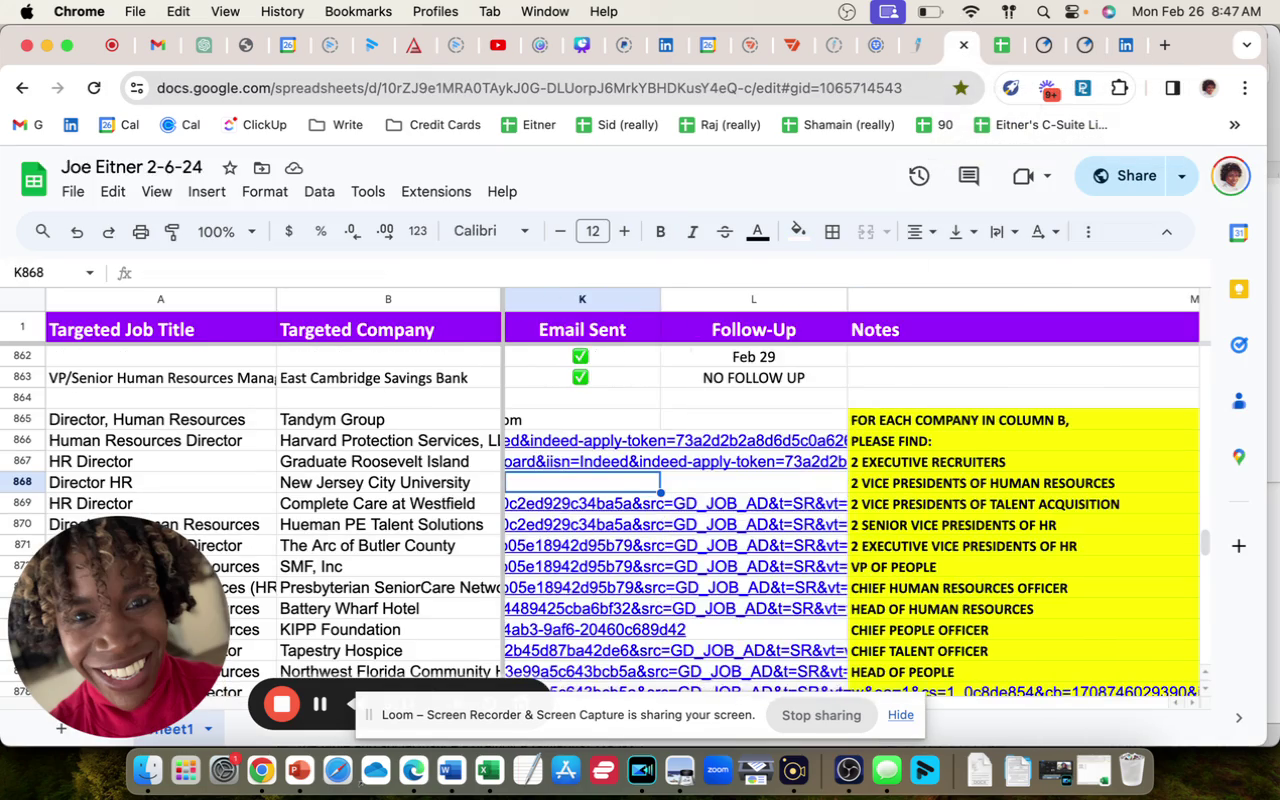Image resolution: width=1280 pixels, height=800 pixels.
Task: Open Google Calendar side panel
Action: (1239, 233)
